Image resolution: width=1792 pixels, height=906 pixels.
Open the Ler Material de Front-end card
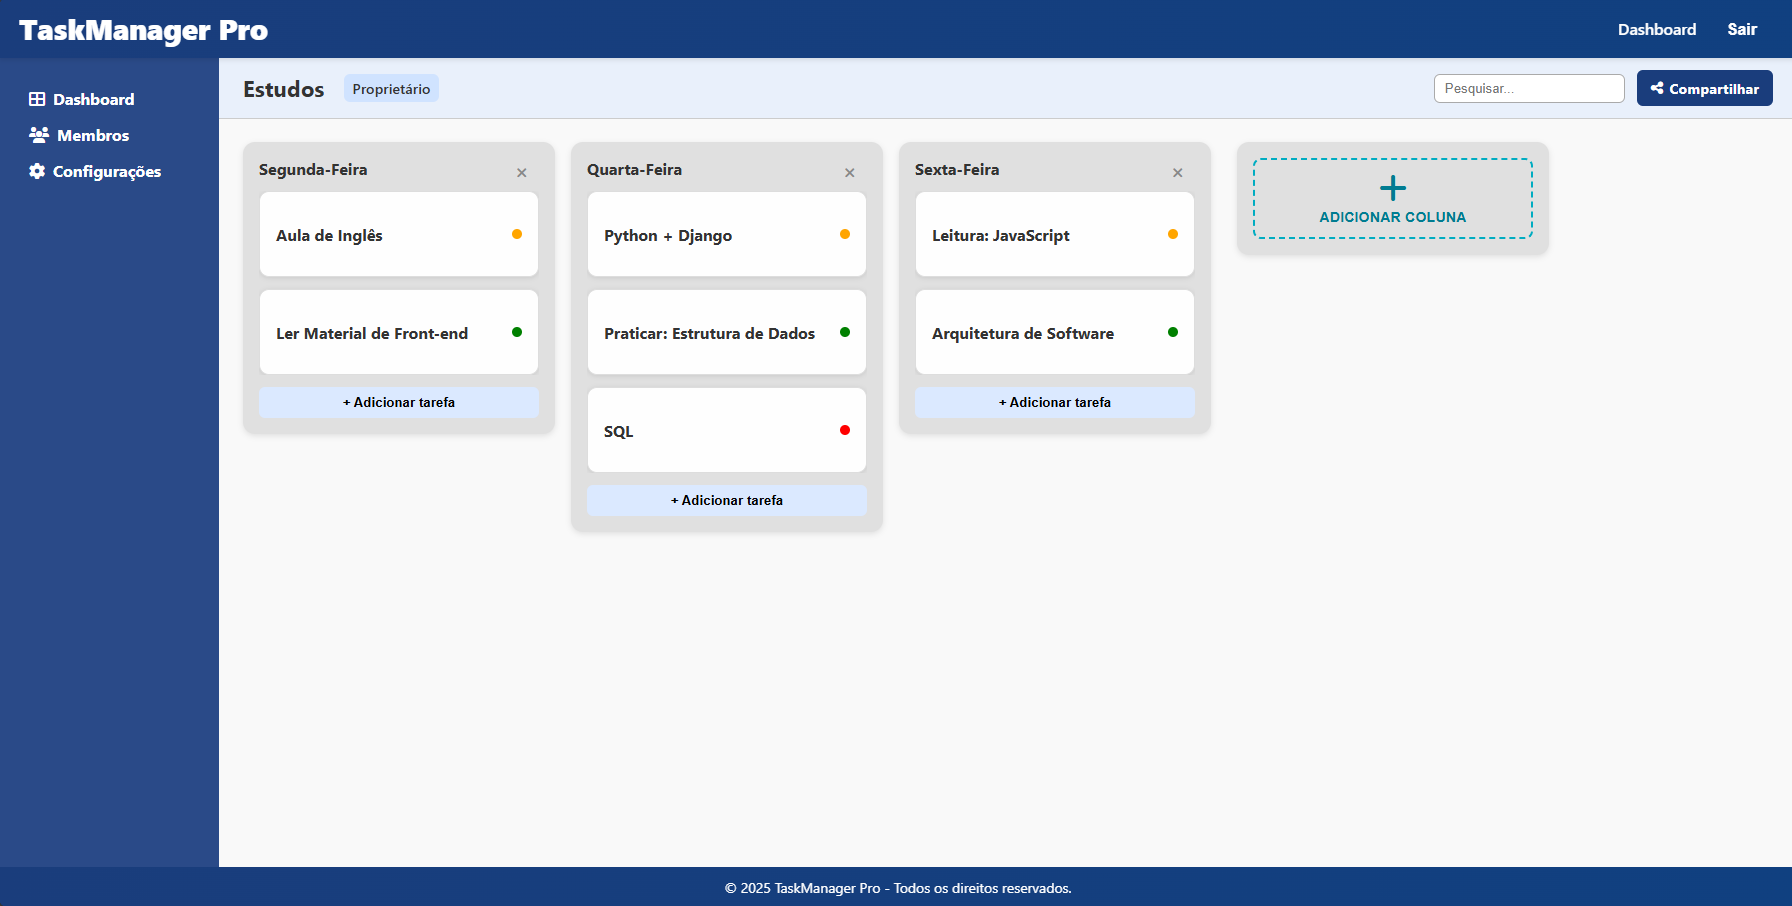pyautogui.click(x=399, y=332)
